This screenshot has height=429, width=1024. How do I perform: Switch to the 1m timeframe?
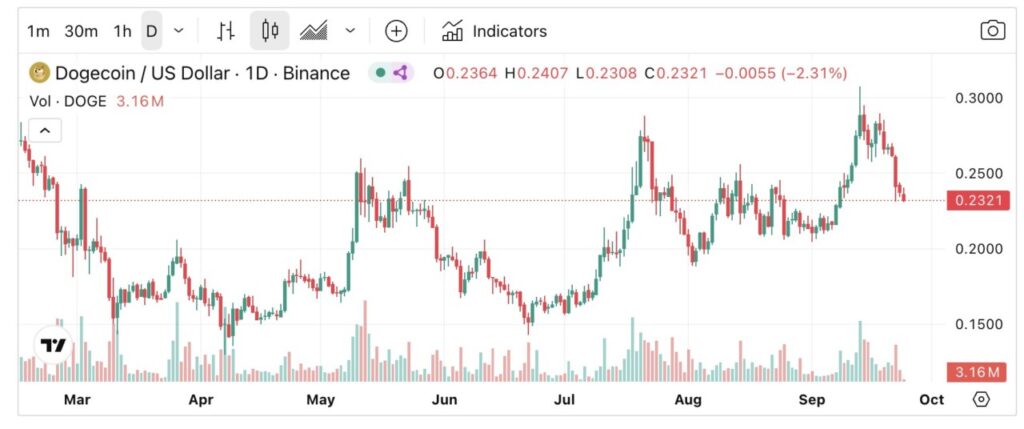coord(38,31)
